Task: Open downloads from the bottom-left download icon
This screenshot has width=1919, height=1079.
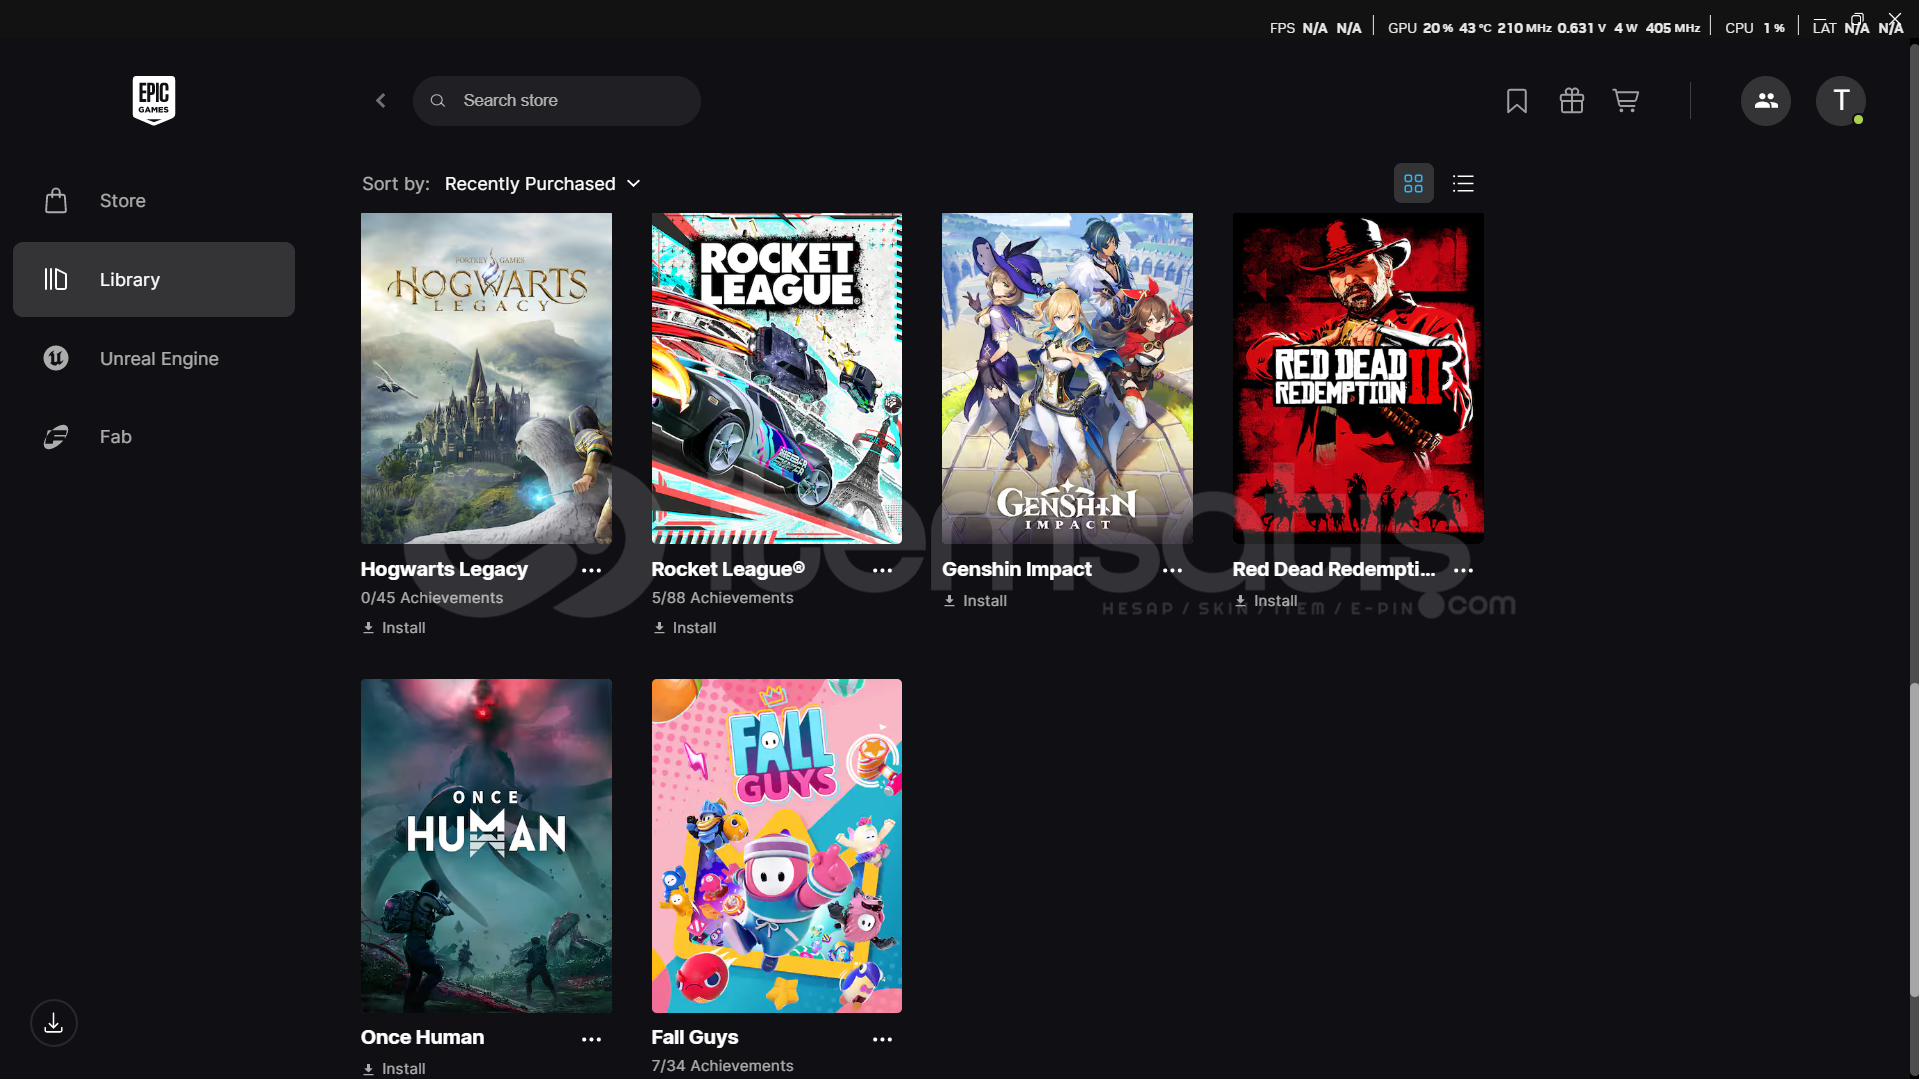Action: [54, 1023]
